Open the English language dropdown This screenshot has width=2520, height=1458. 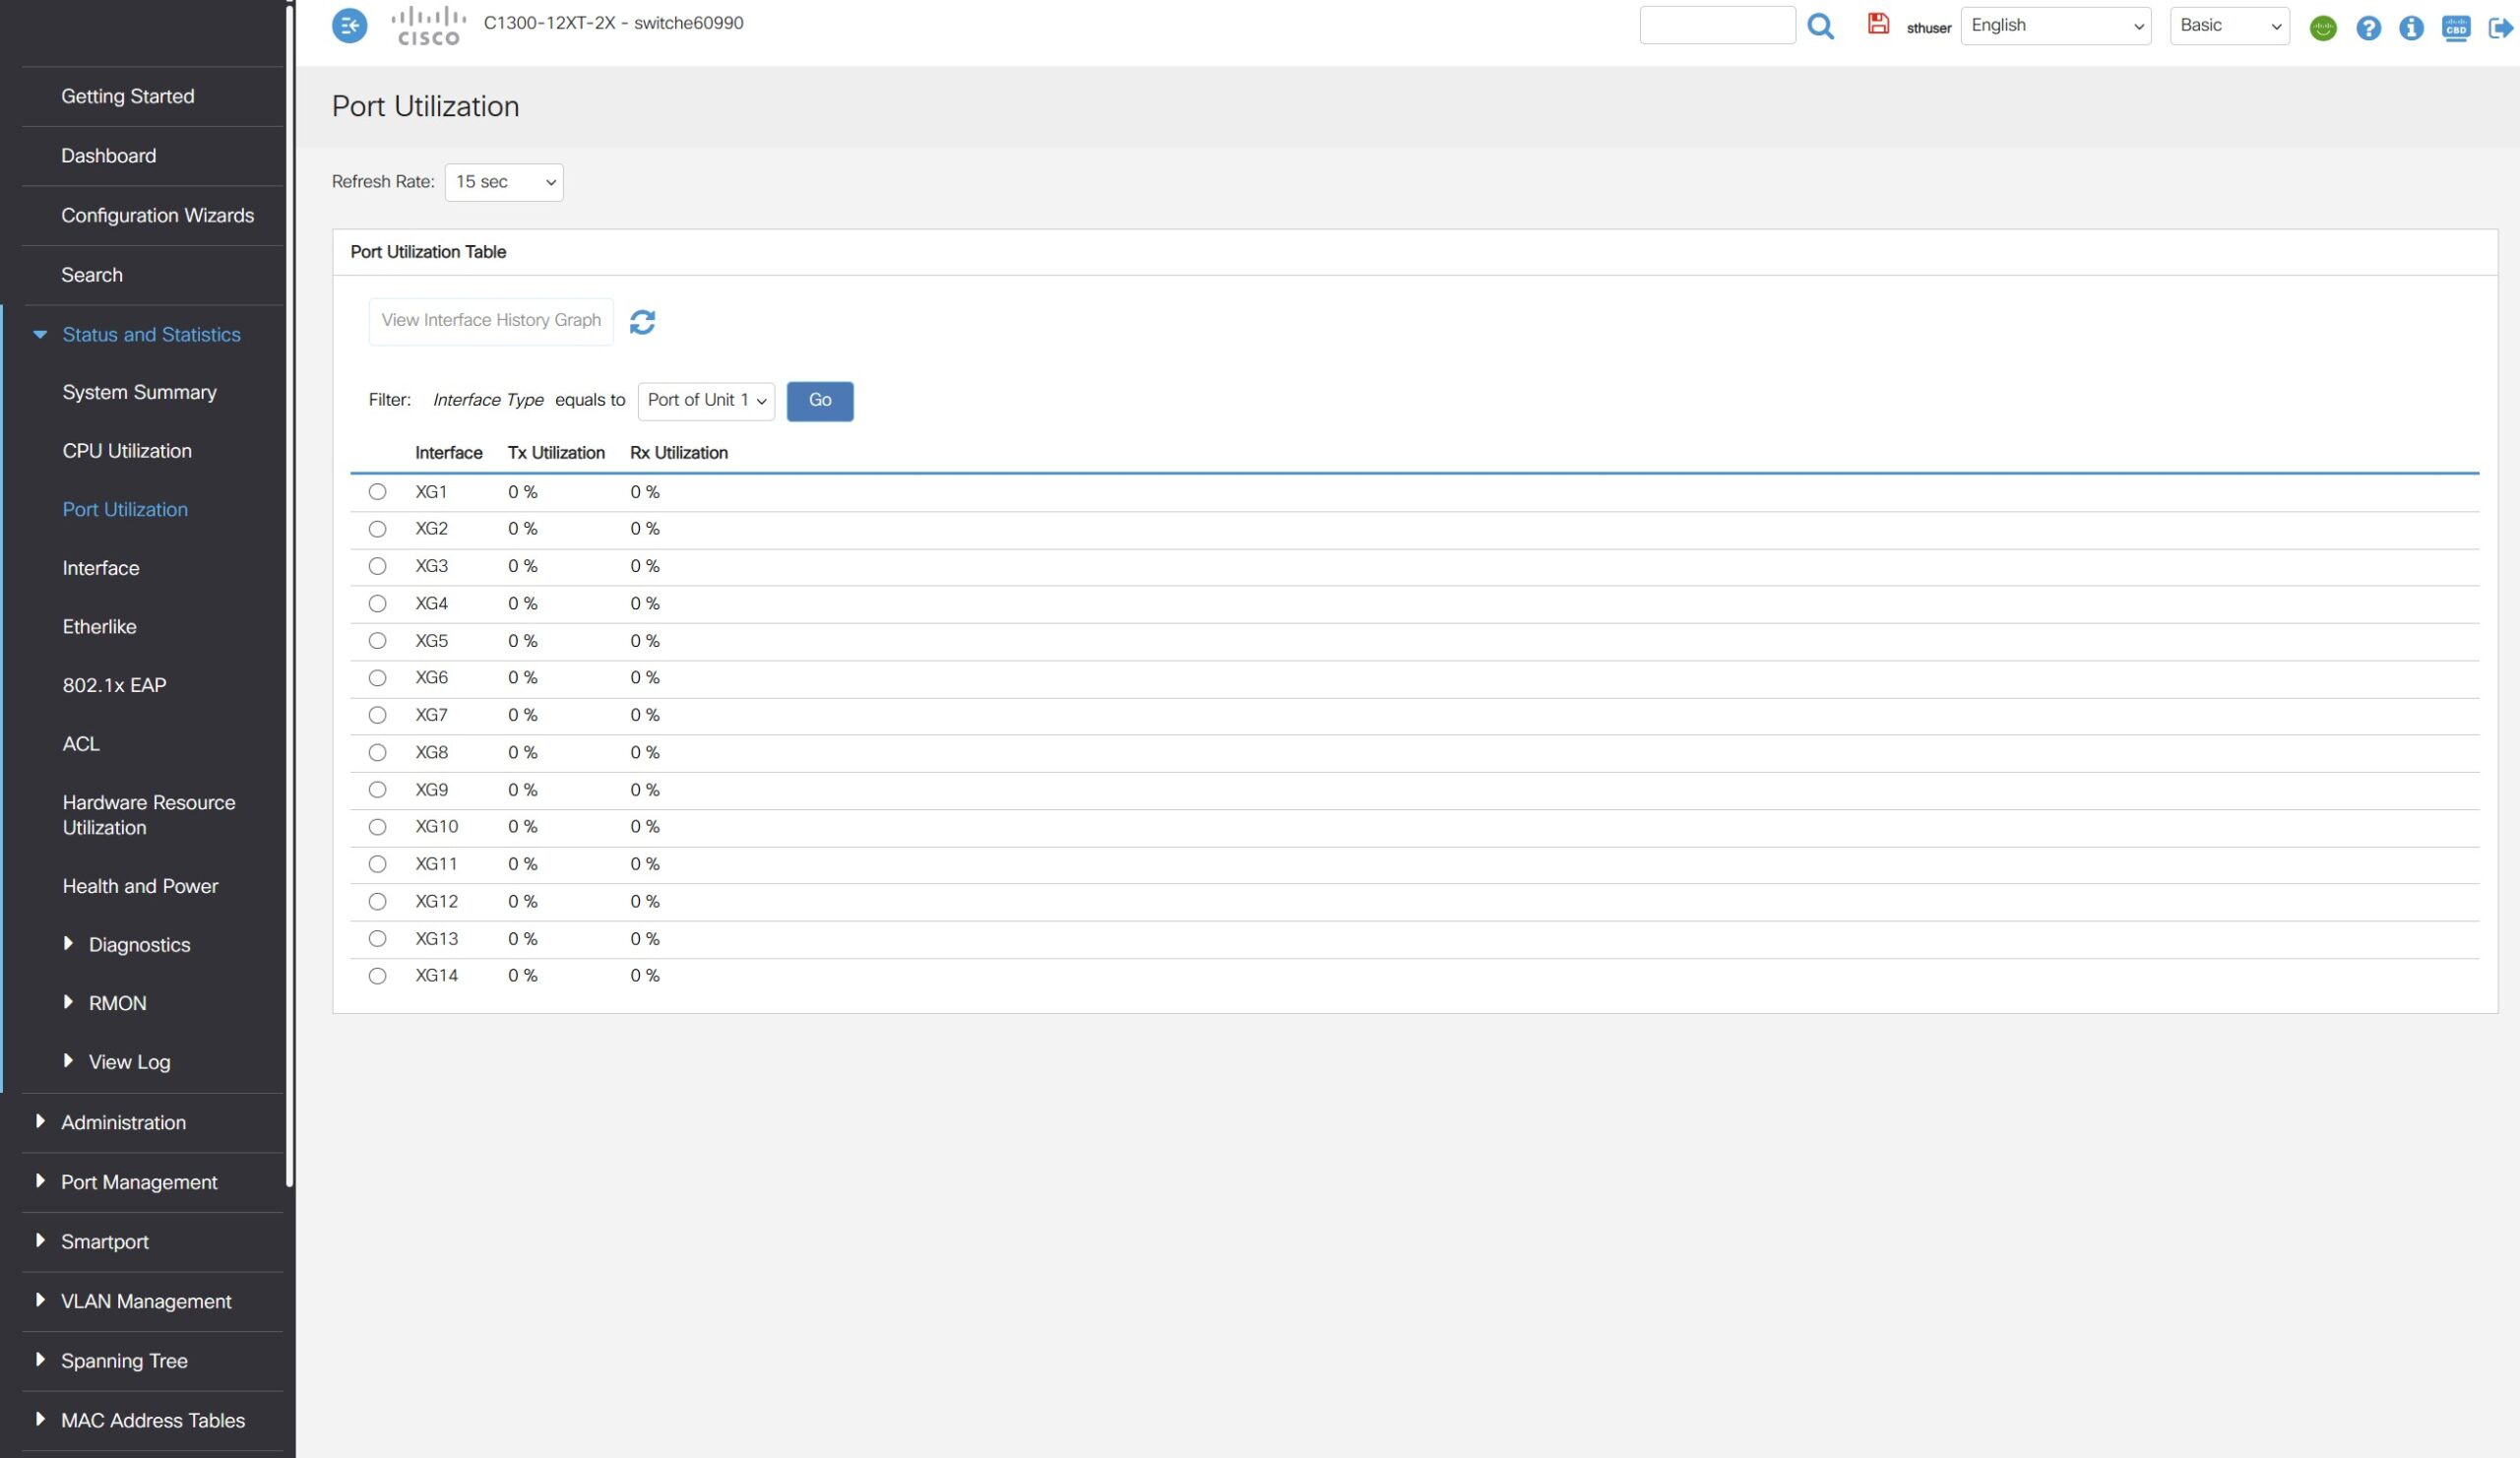[2055, 26]
